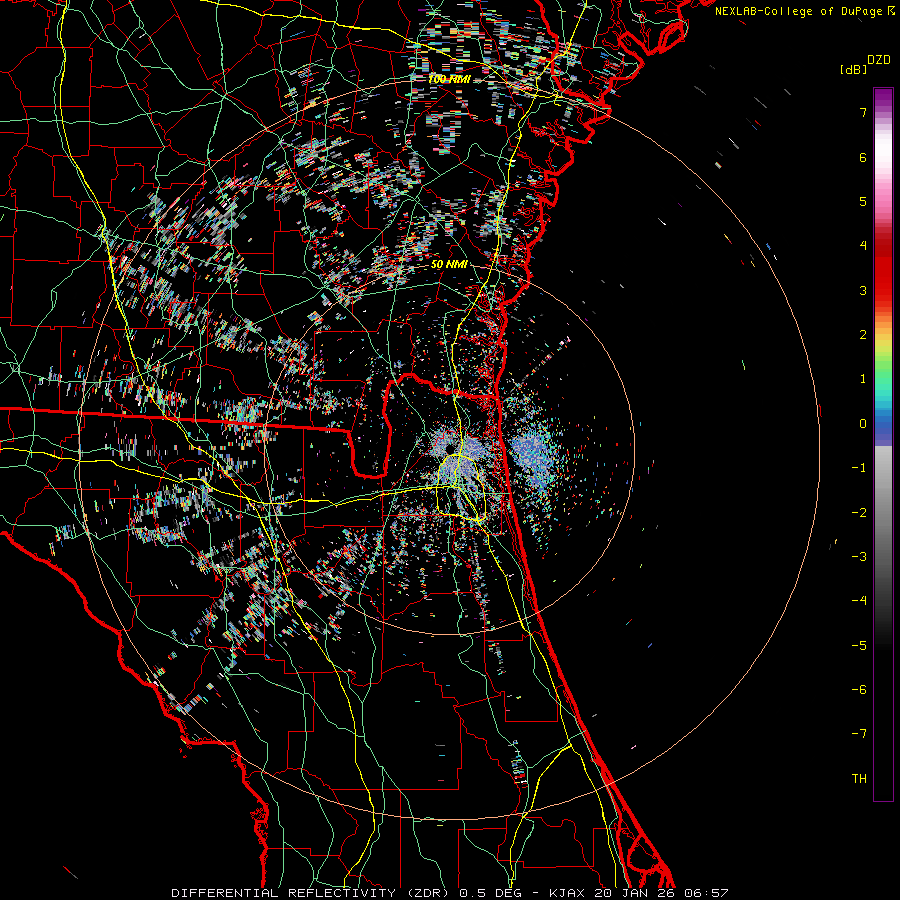This screenshot has width=900, height=900.
Task: Click the -5 value on the color scale
Action: pyautogui.click(x=859, y=646)
